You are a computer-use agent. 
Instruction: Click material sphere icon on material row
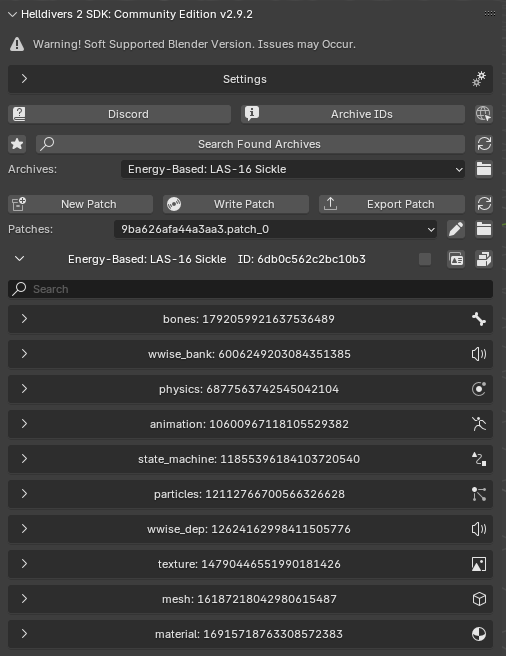(x=479, y=634)
